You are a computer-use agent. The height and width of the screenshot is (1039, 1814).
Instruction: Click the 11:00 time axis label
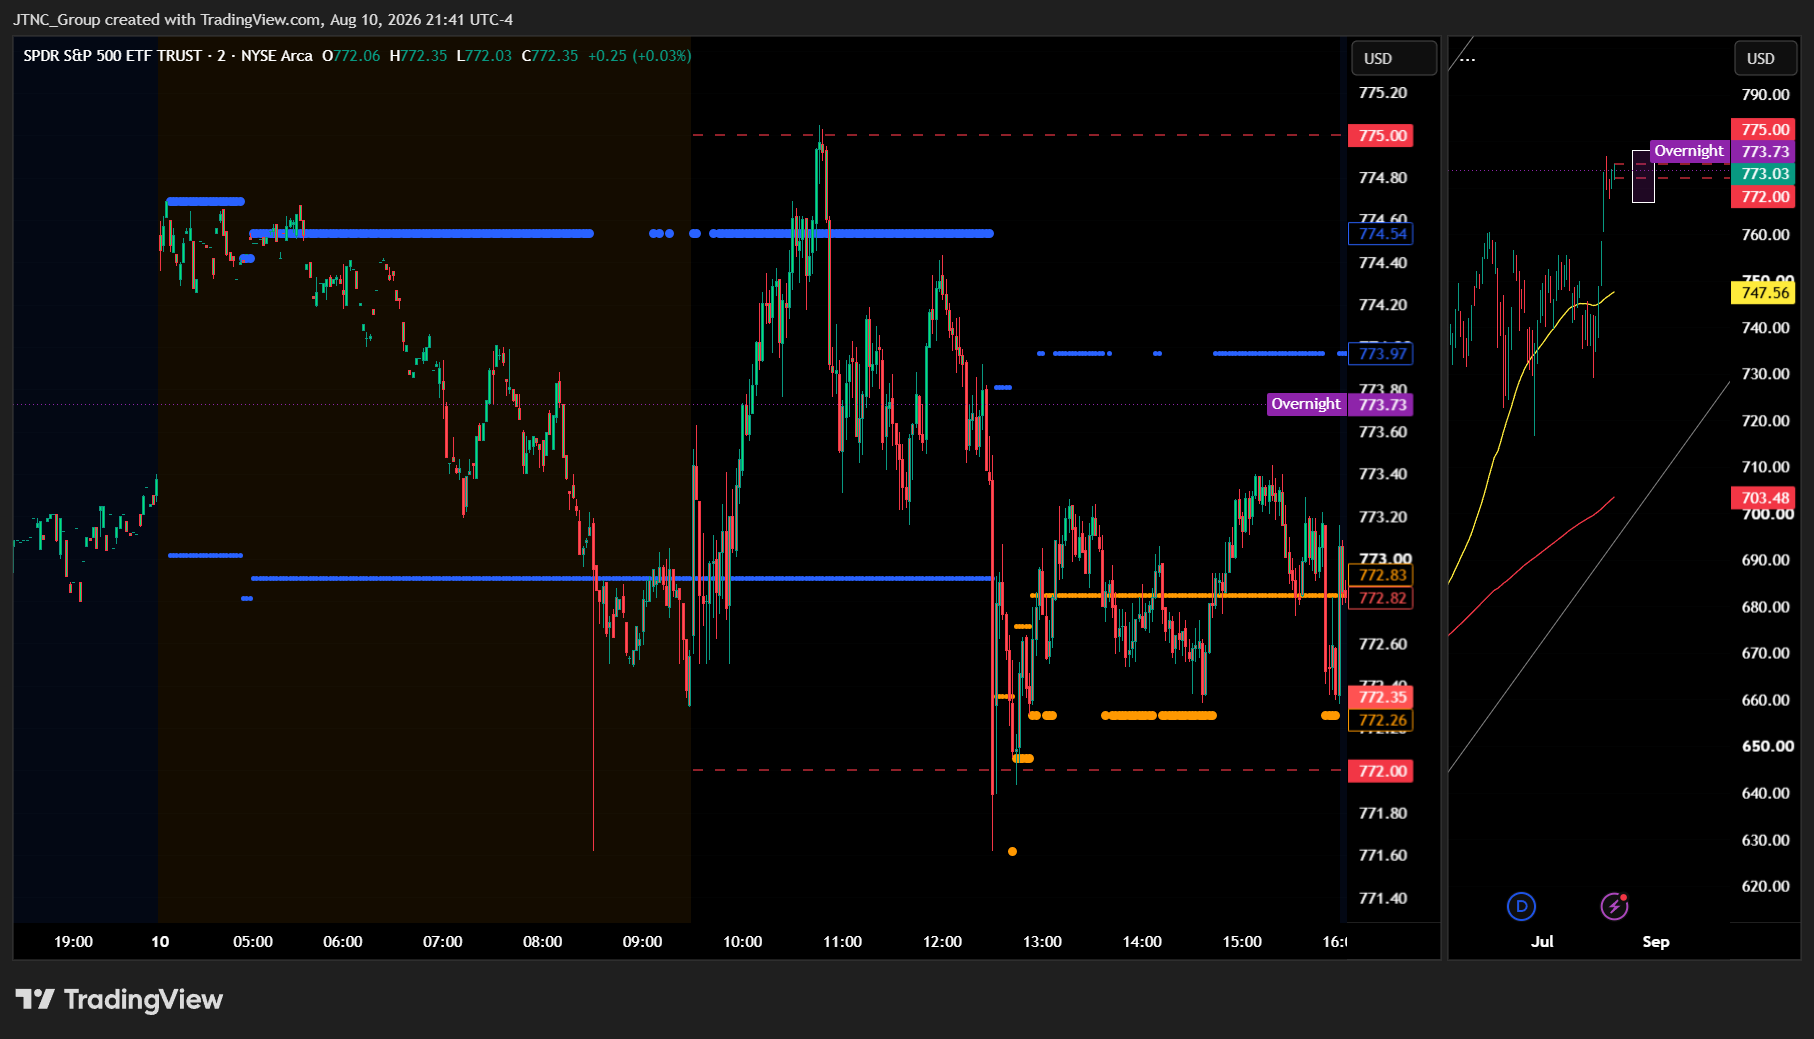tap(843, 942)
